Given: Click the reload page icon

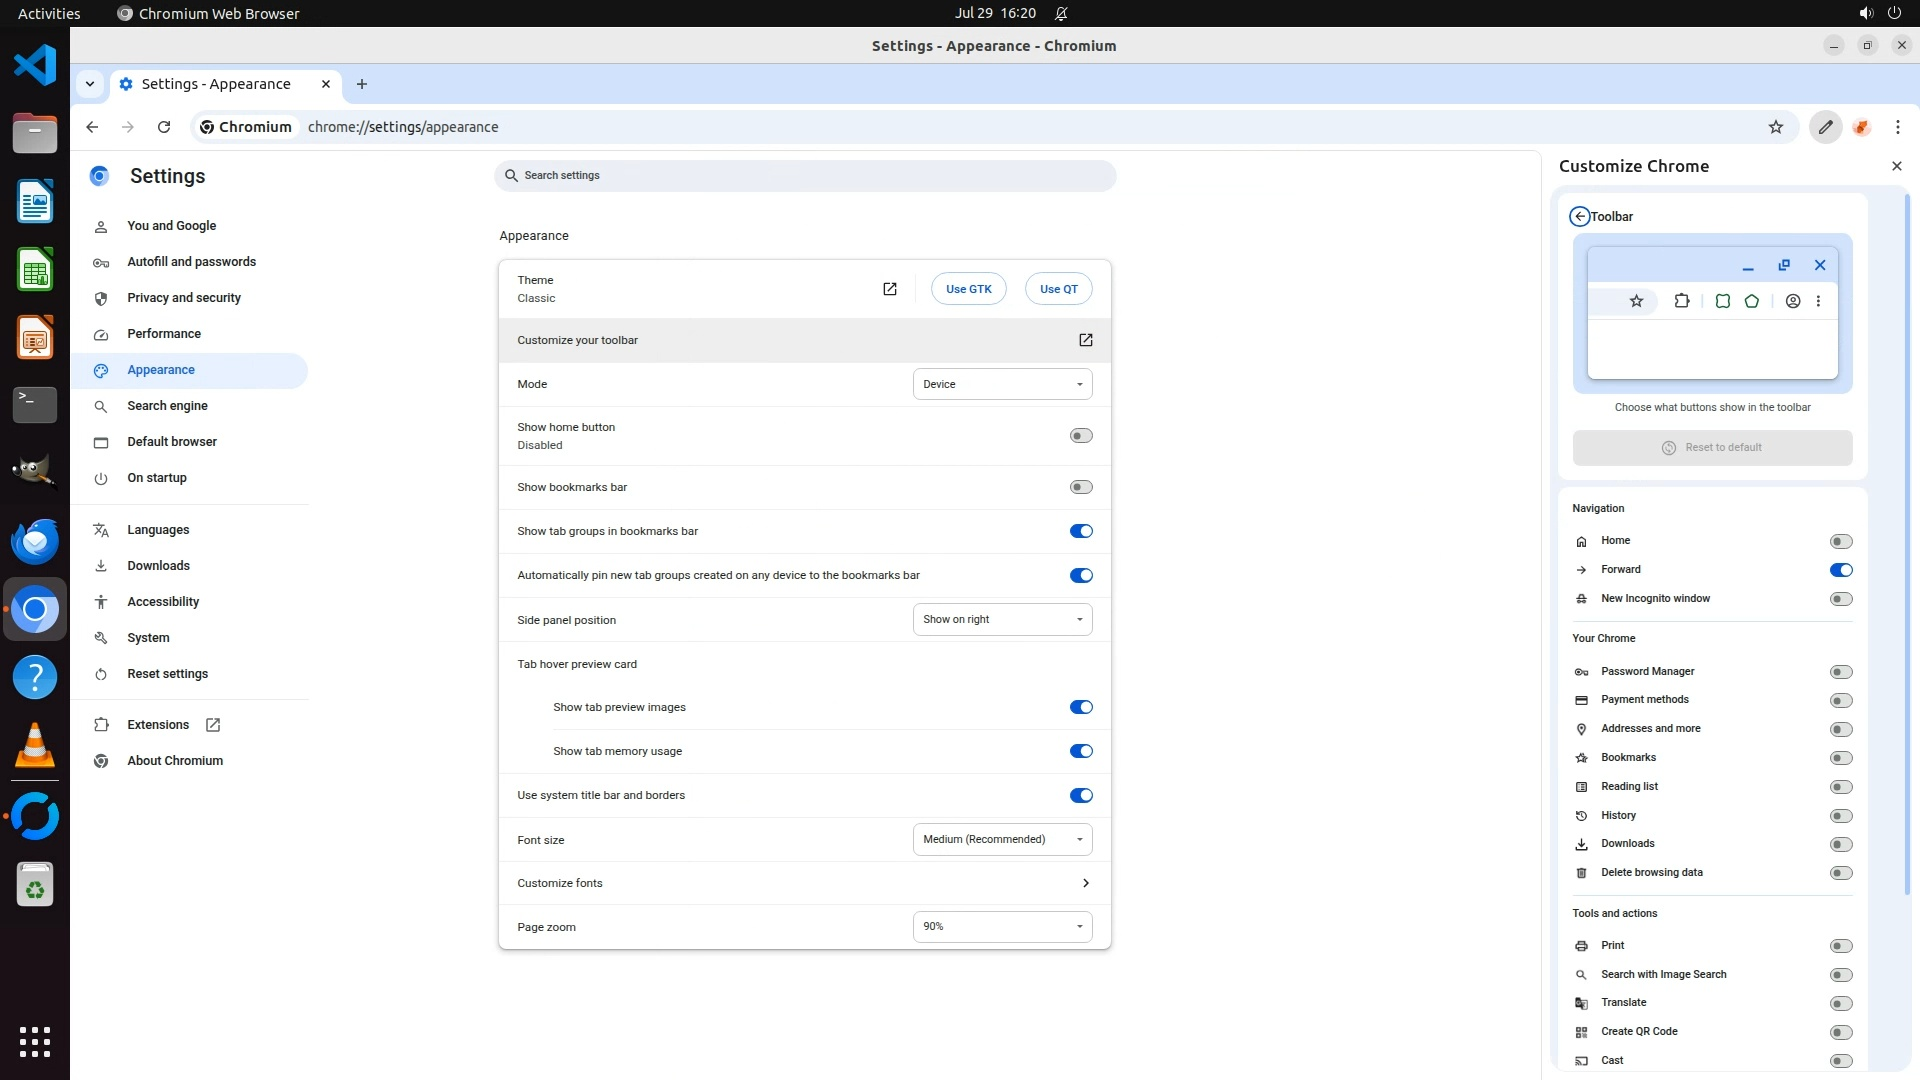Looking at the screenshot, I should [164, 127].
